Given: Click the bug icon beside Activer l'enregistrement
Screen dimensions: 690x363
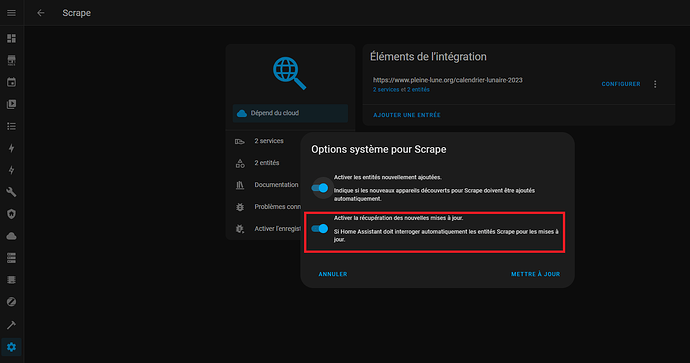Looking at the screenshot, I should (240, 229).
